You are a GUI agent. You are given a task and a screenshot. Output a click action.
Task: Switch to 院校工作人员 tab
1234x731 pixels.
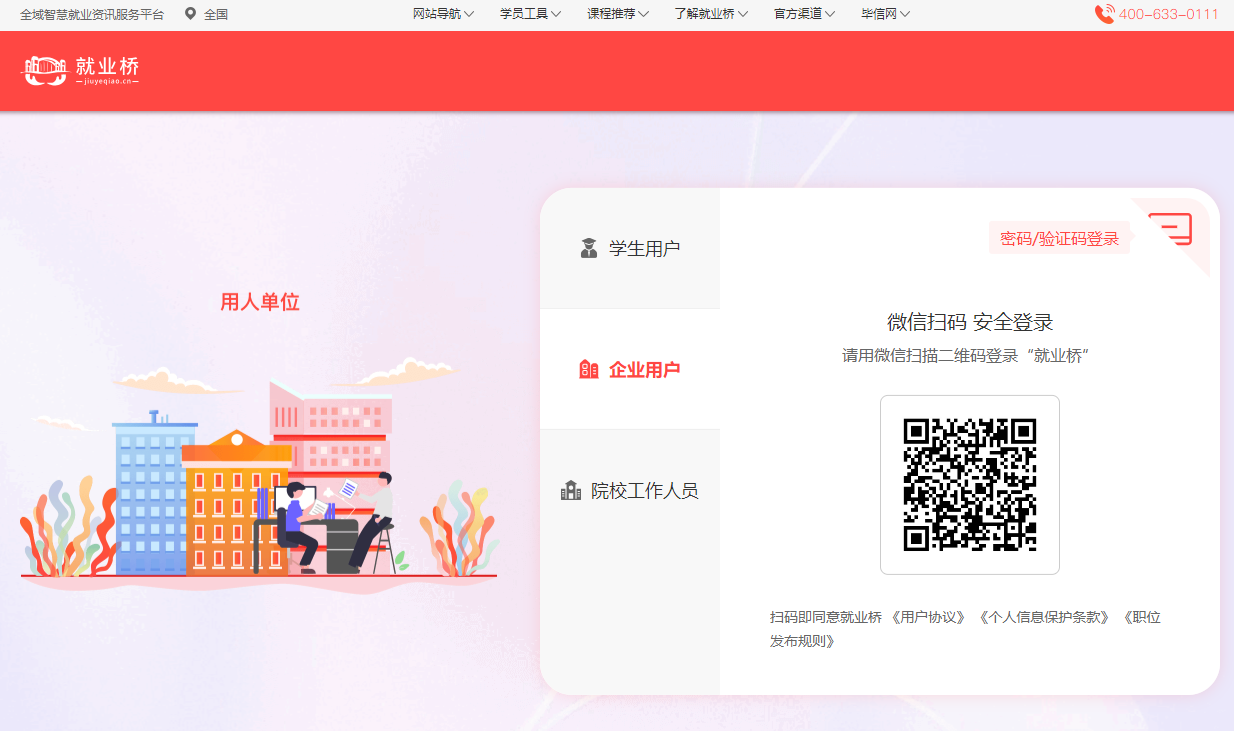(630, 491)
